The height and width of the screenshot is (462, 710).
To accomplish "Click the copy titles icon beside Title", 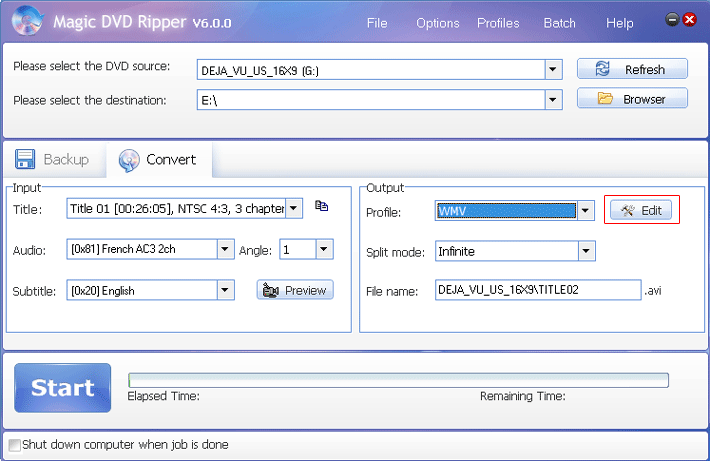I will (x=321, y=206).
